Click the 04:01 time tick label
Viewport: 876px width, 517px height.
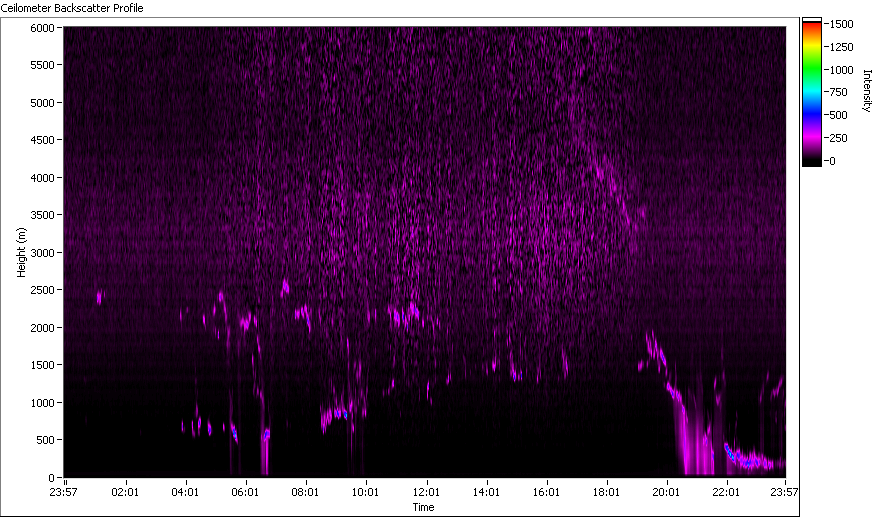point(185,492)
